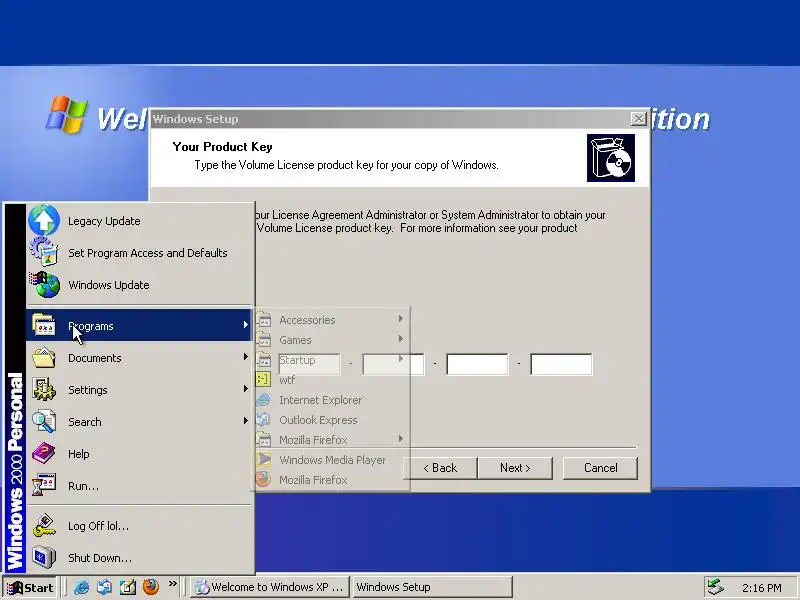
Task: Click the Start button
Action: click(x=30, y=587)
